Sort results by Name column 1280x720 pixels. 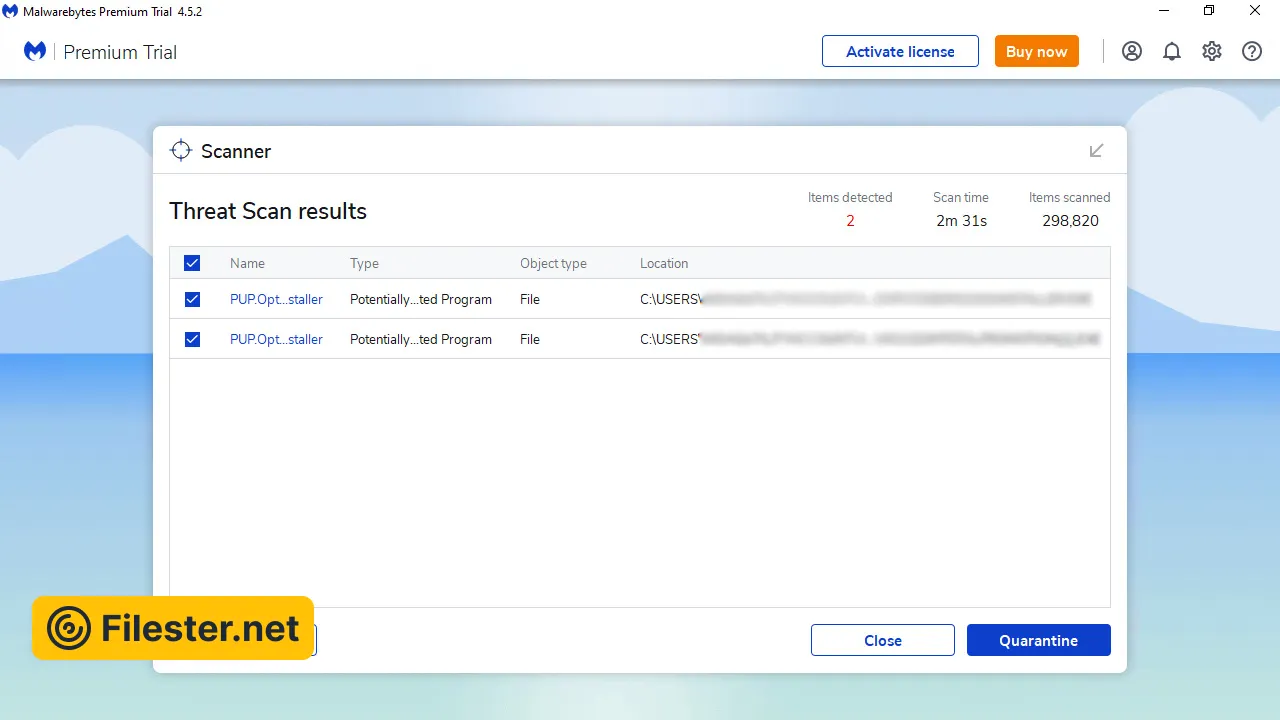pos(247,263)
